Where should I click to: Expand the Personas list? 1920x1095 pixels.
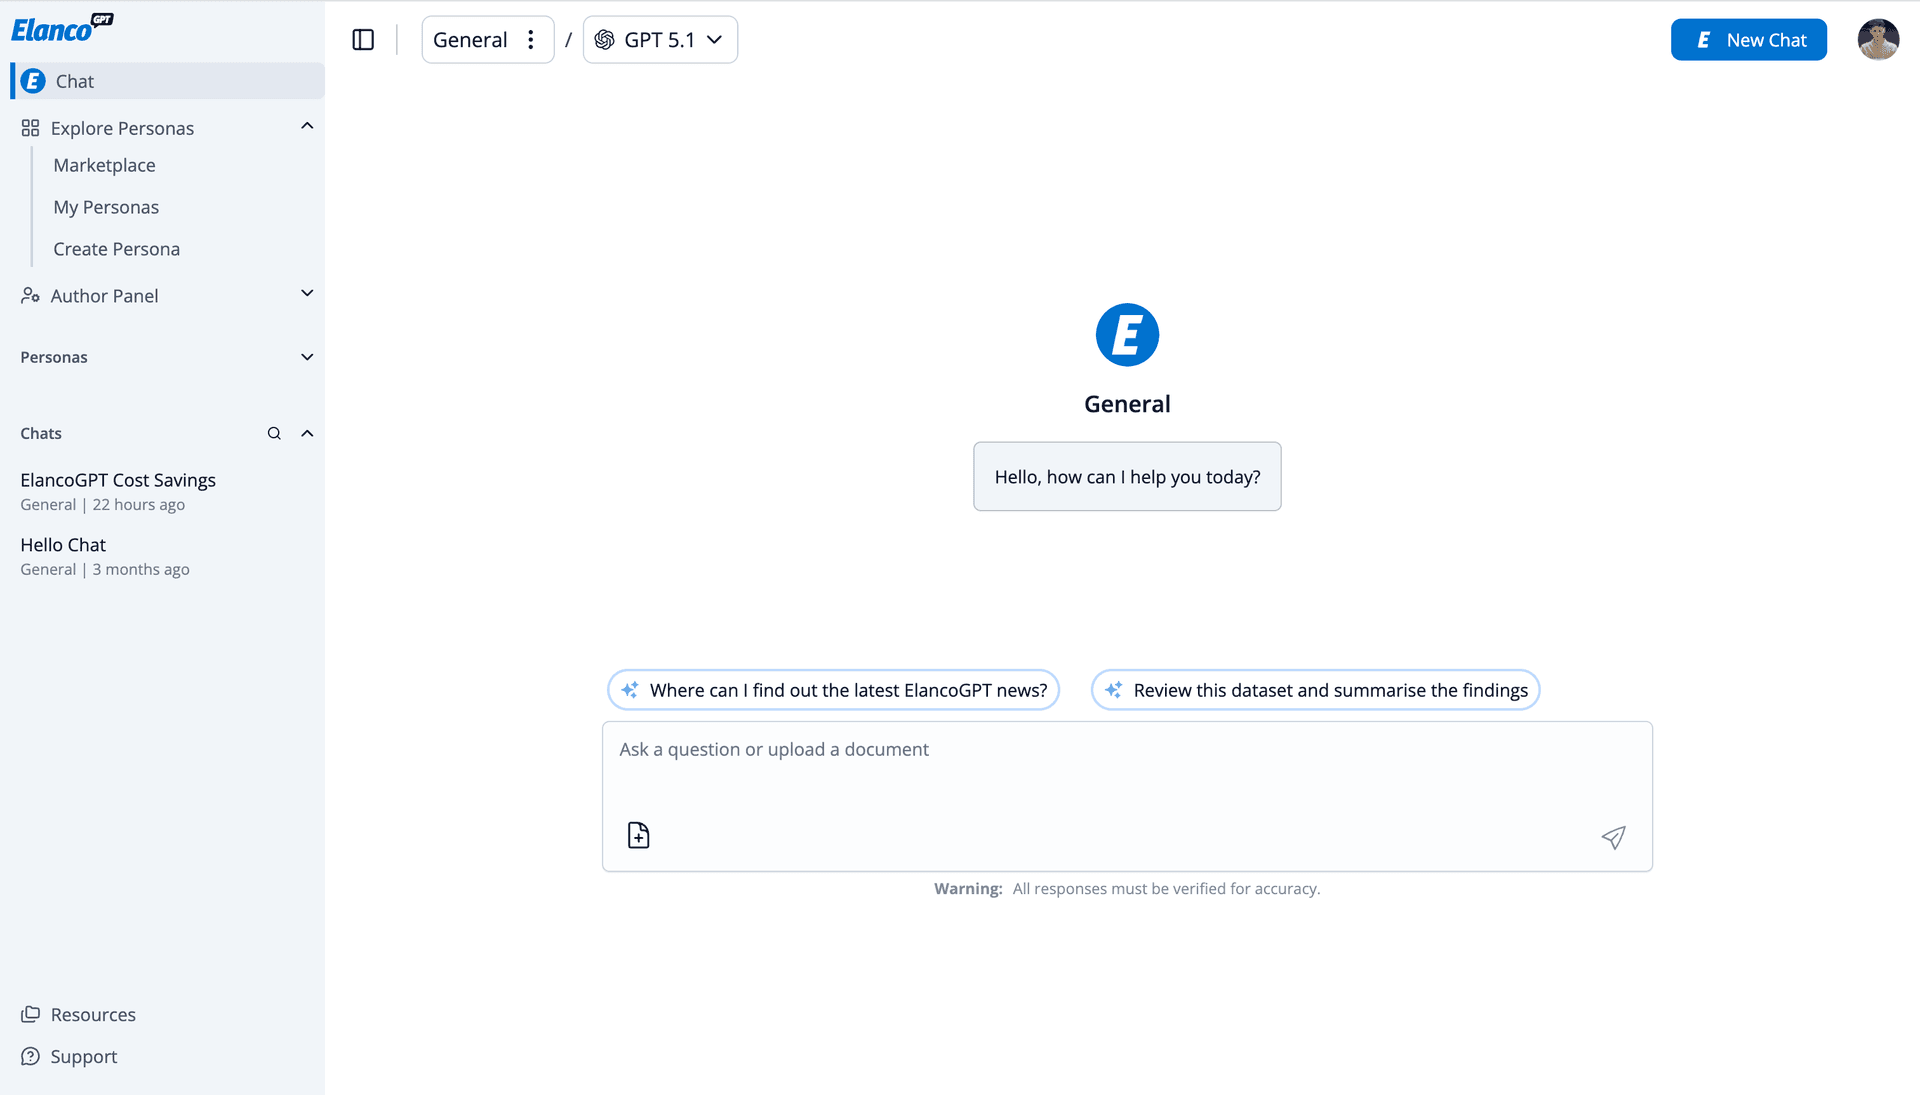(307, 357)
